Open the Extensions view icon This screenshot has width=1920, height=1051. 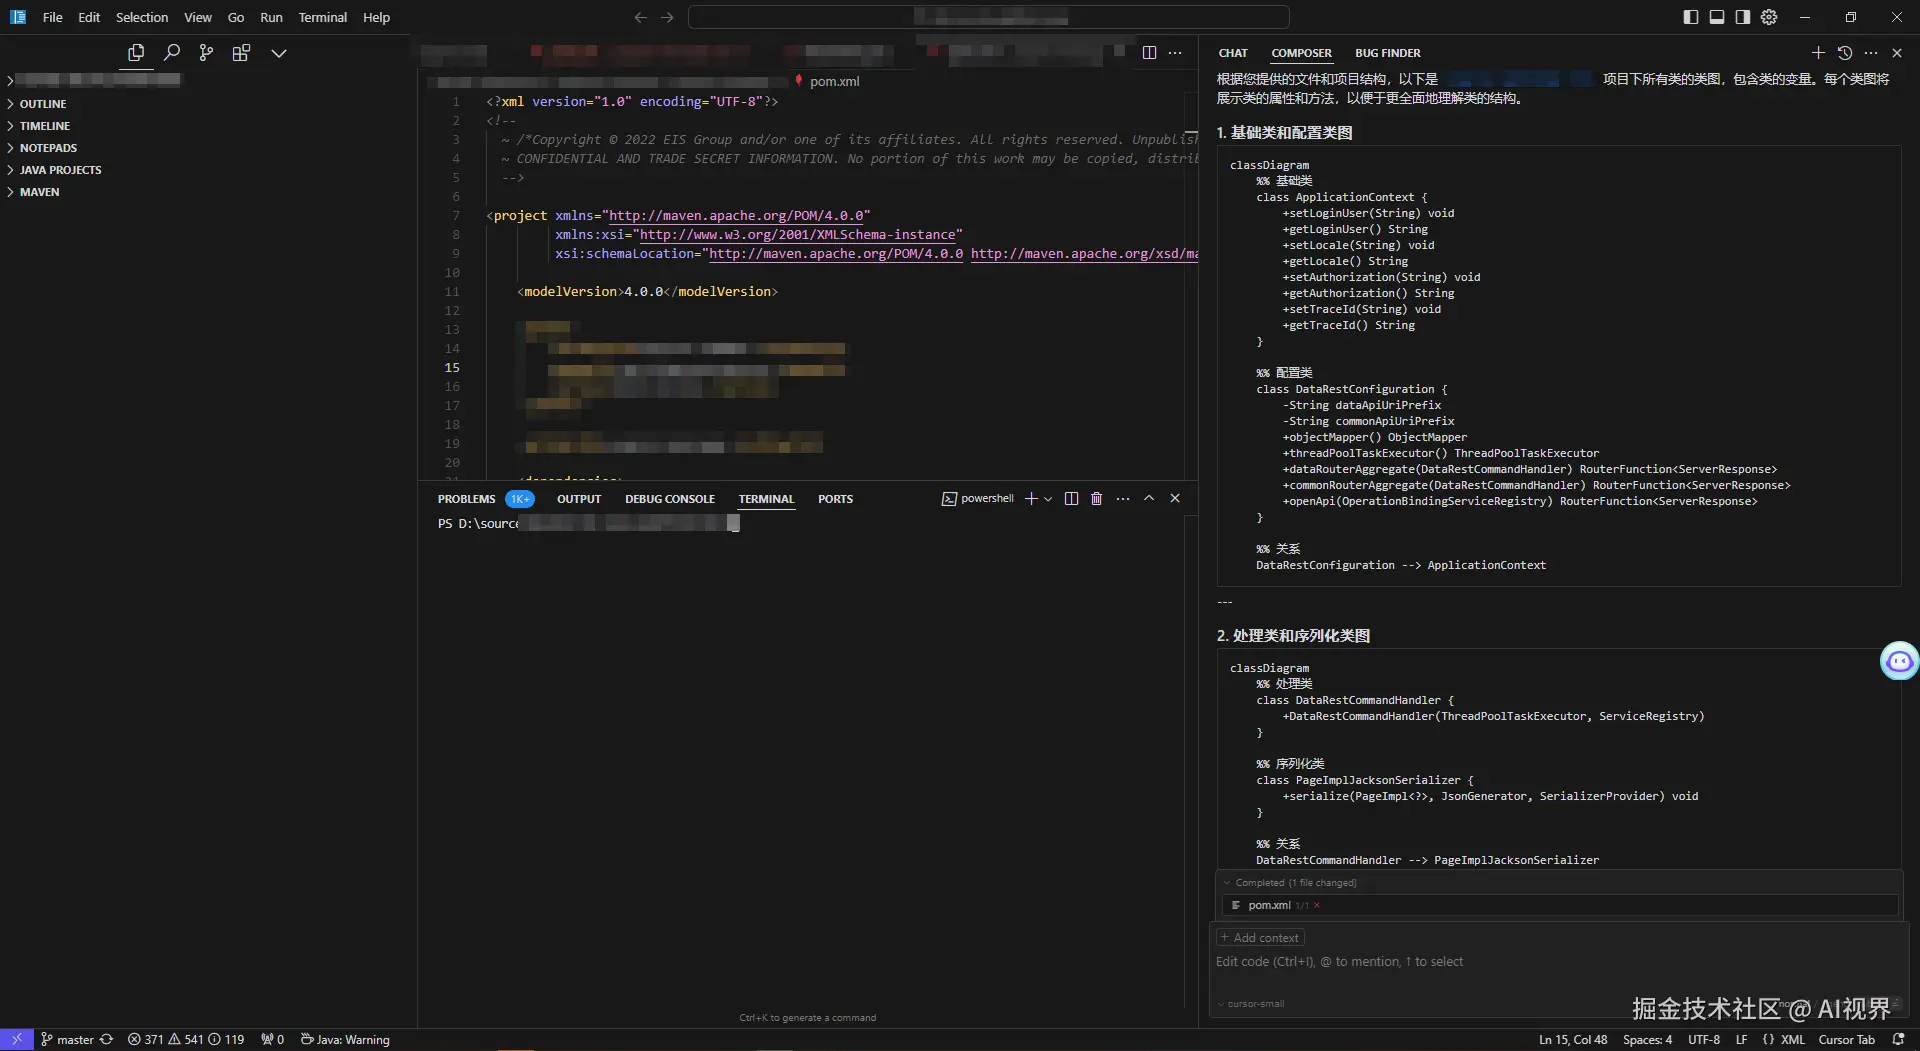point(241,53)
